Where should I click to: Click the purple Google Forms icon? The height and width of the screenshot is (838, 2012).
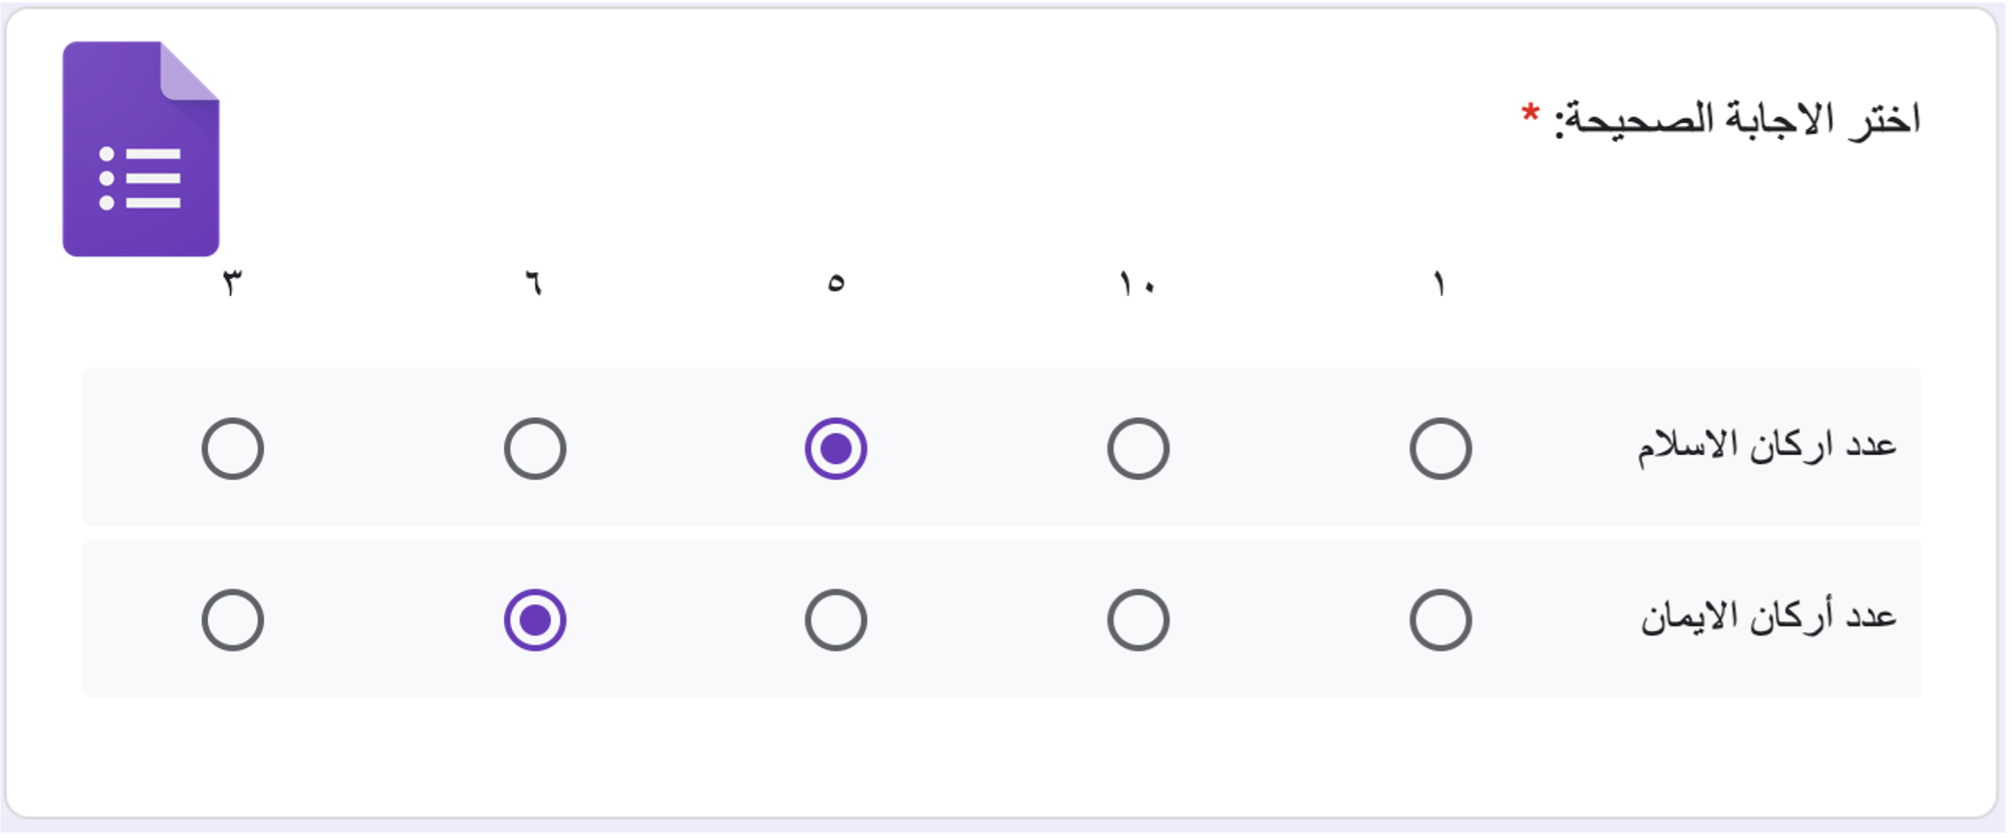(141, 149)
